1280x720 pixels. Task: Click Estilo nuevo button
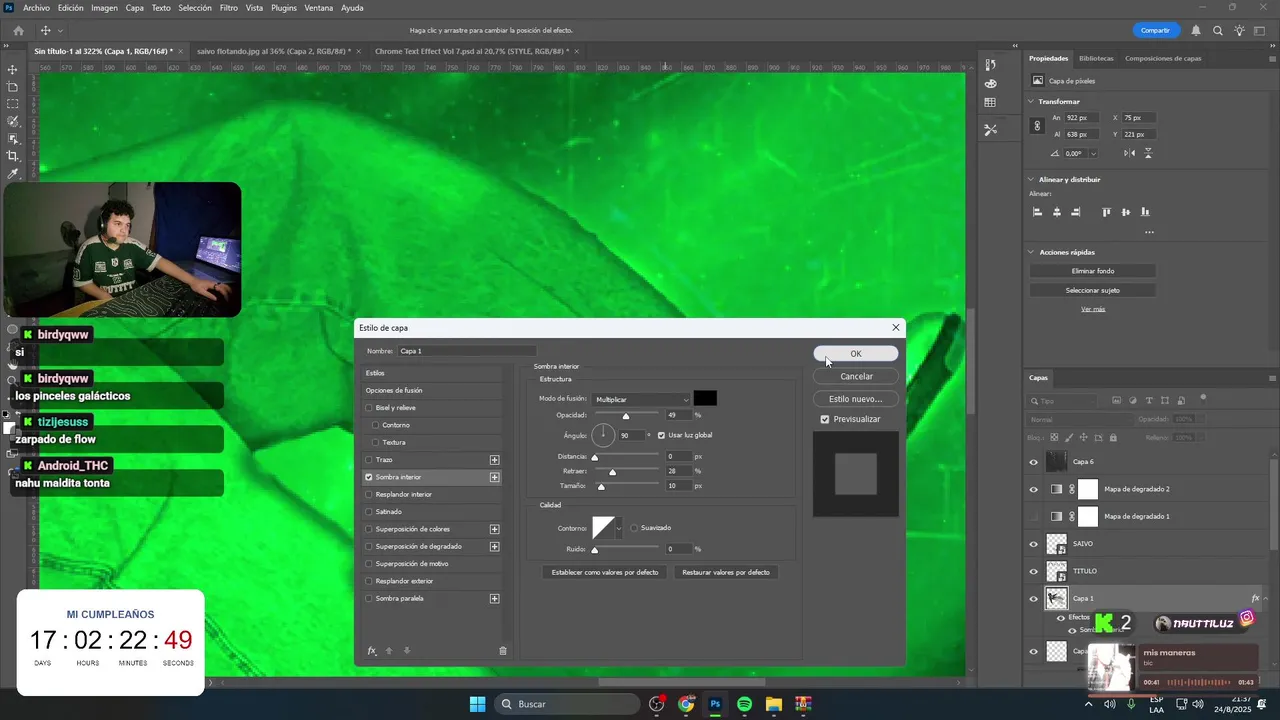click(x=856, y=399)
